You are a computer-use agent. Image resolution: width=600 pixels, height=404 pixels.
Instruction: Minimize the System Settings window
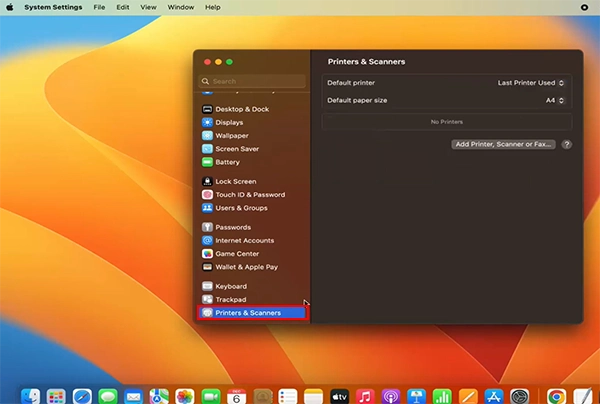pyautogui.click(x=218, y=62)
